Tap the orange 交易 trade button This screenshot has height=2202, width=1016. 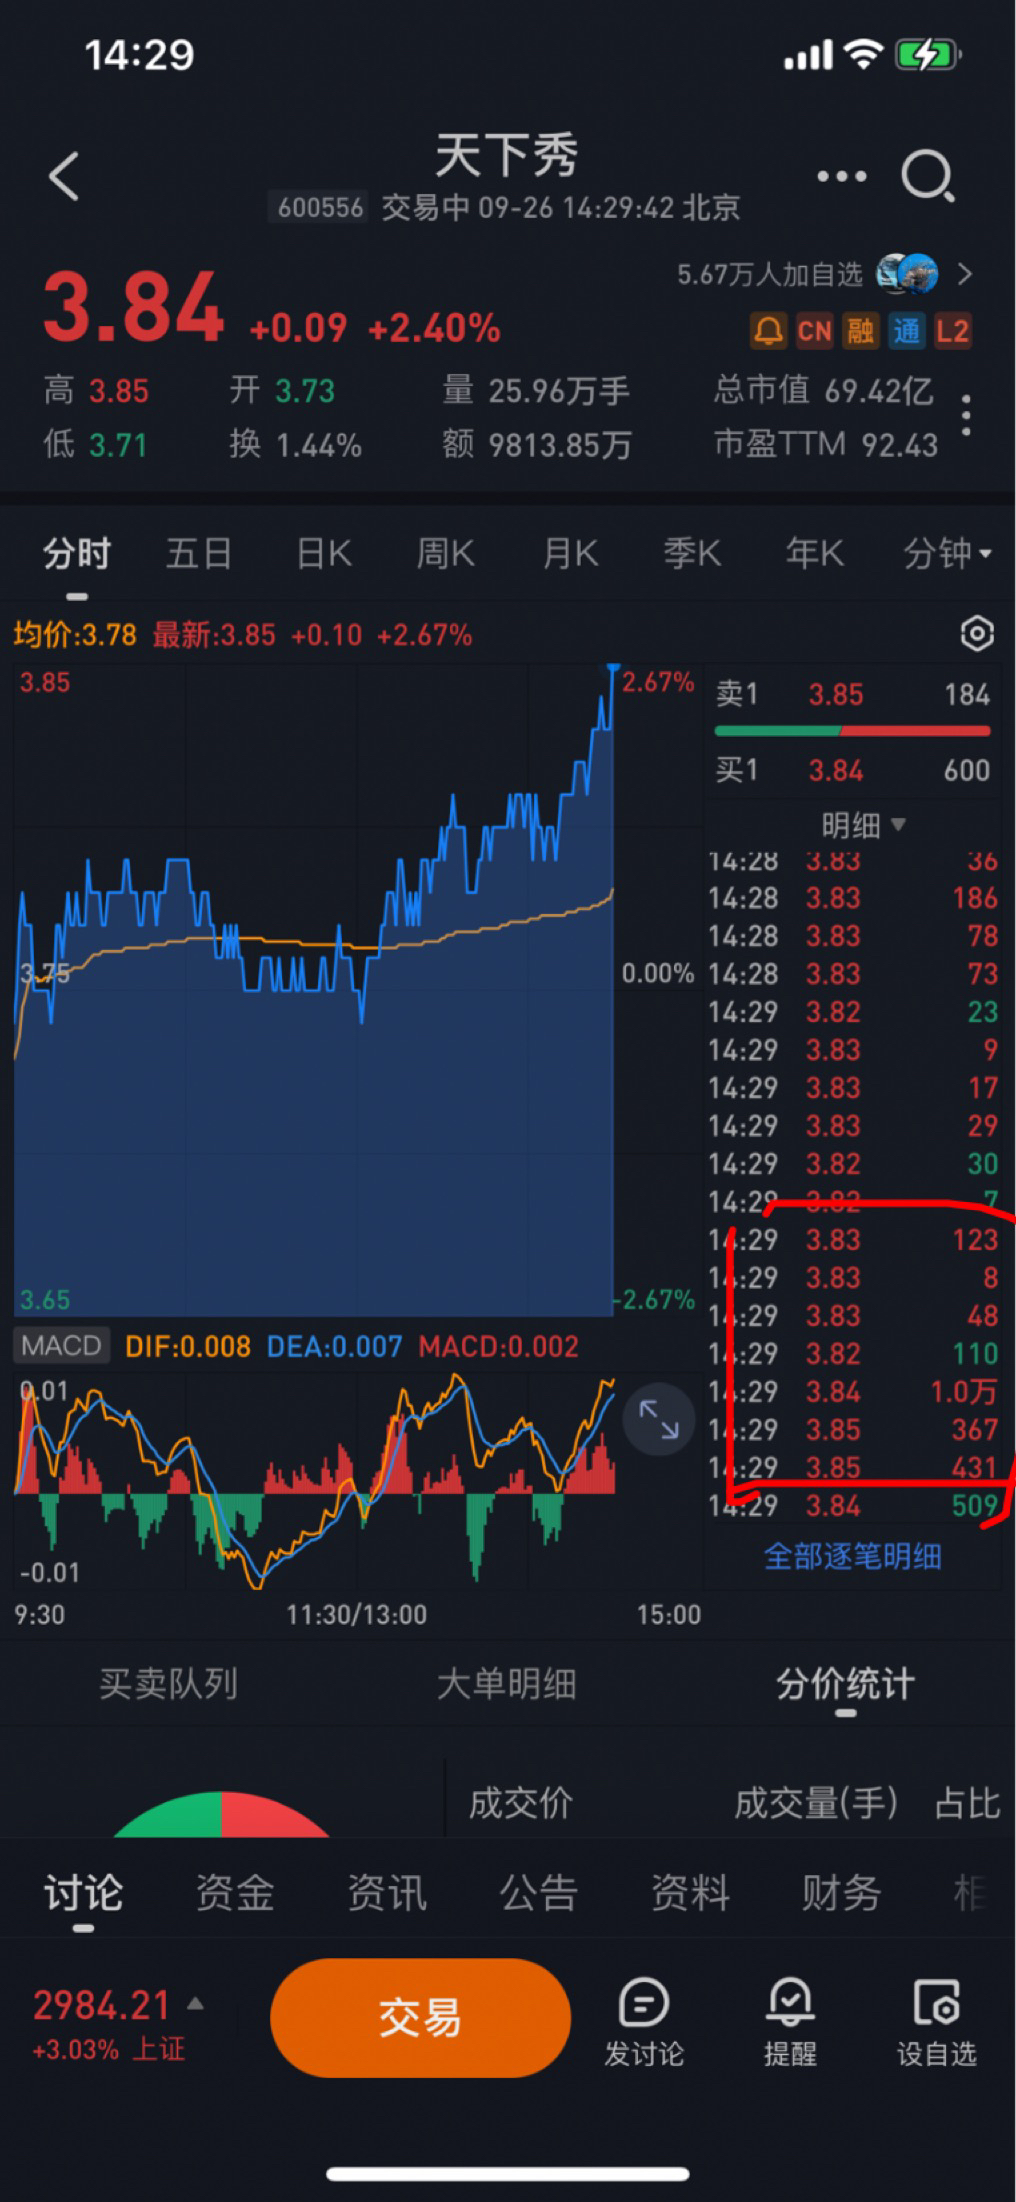click(x=420, y=2018)
